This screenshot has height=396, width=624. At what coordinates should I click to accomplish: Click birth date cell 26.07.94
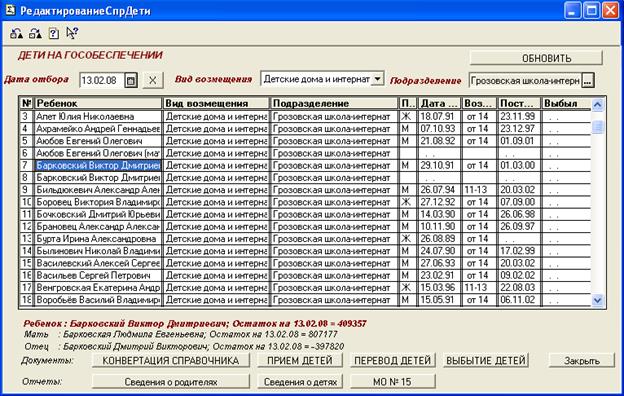439,190
